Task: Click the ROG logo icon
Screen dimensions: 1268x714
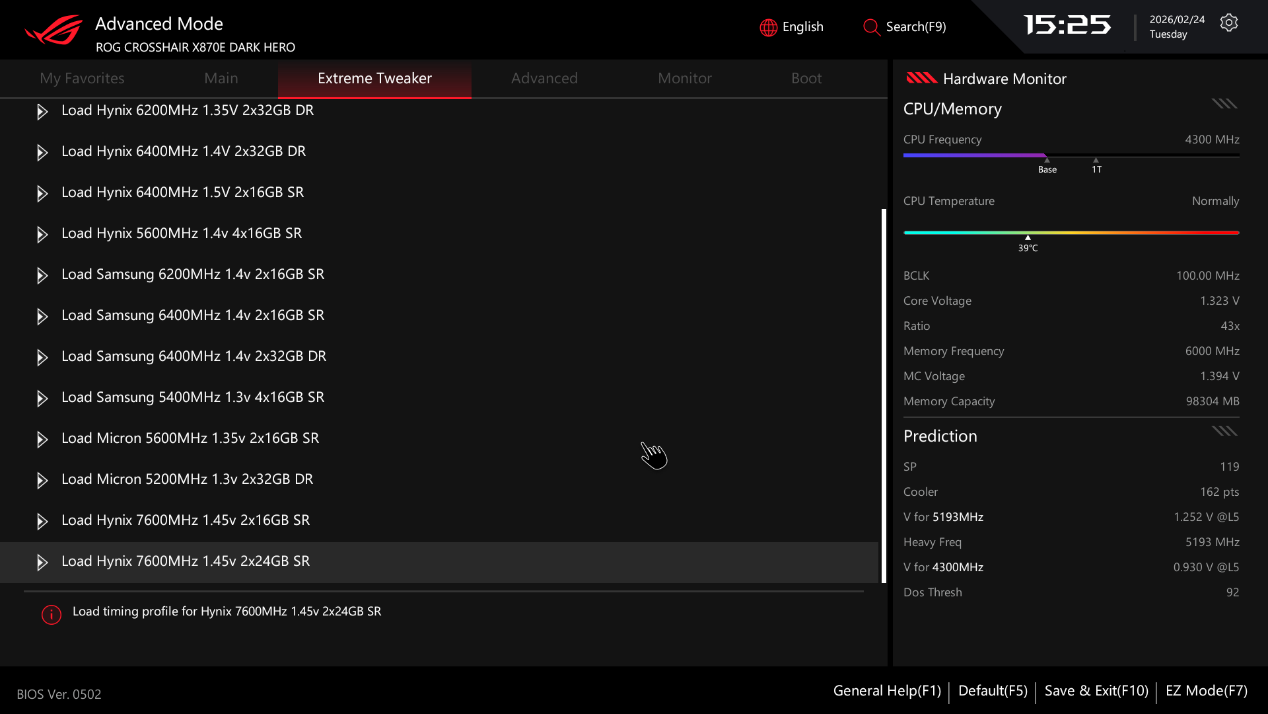Action: click(54, 30)
